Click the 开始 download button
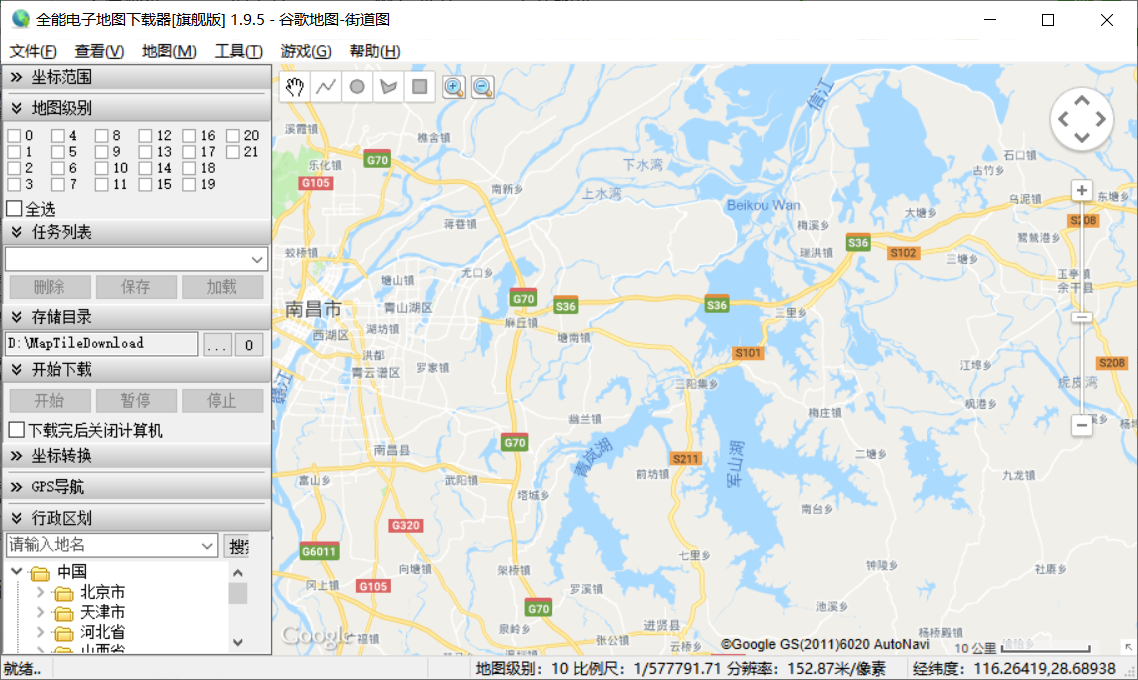1138x680 pixels. point(49,401)
